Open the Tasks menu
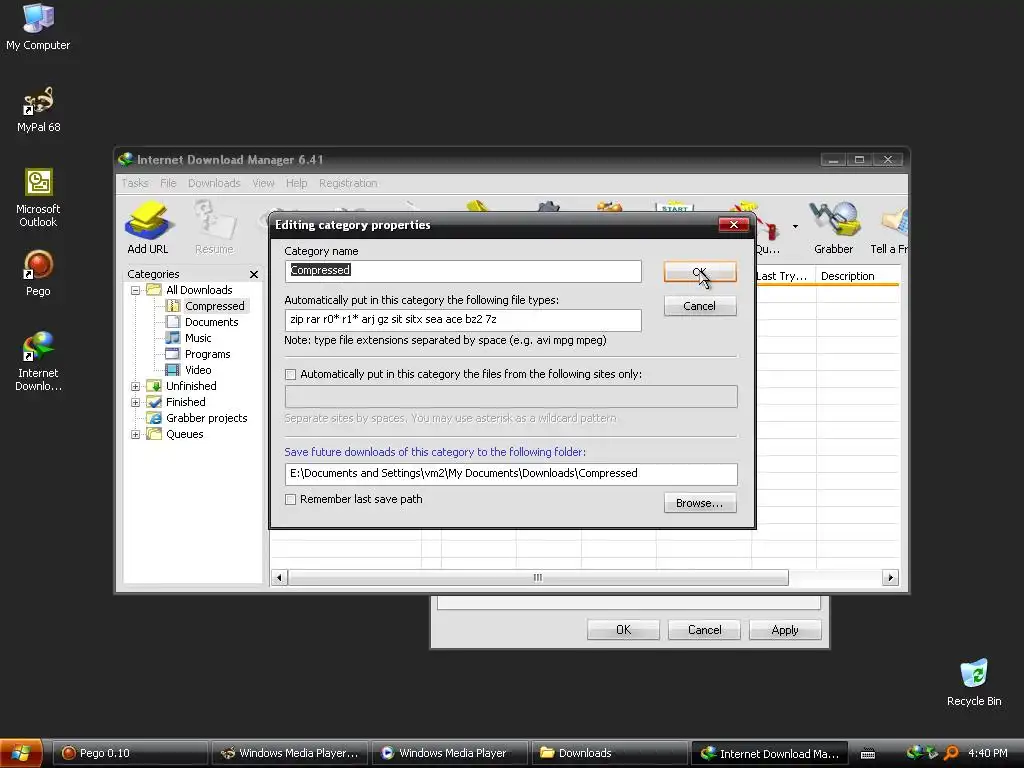The image size is (1024, 768). click(135, 183)
